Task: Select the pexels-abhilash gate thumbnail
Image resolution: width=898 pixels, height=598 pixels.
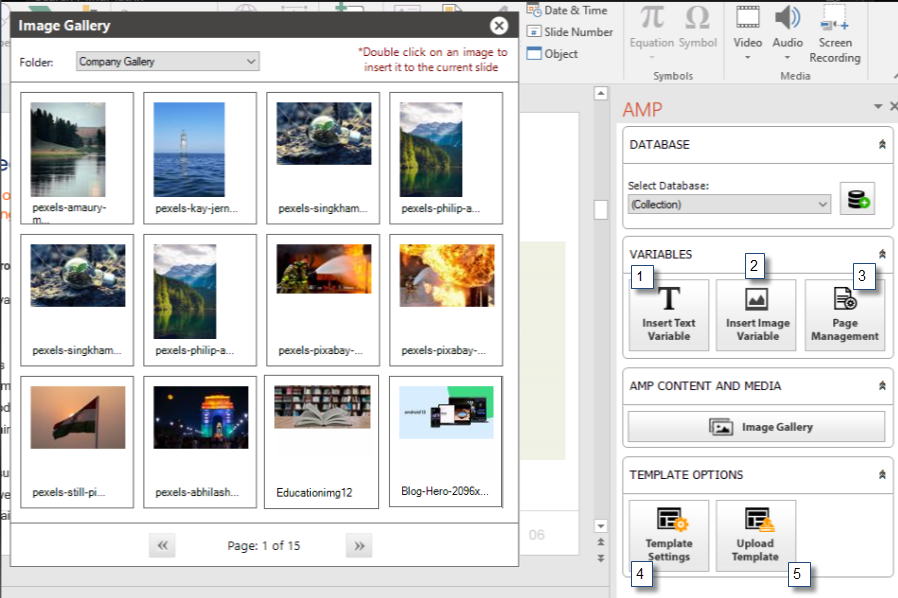Action: click(x=200, y=442)
